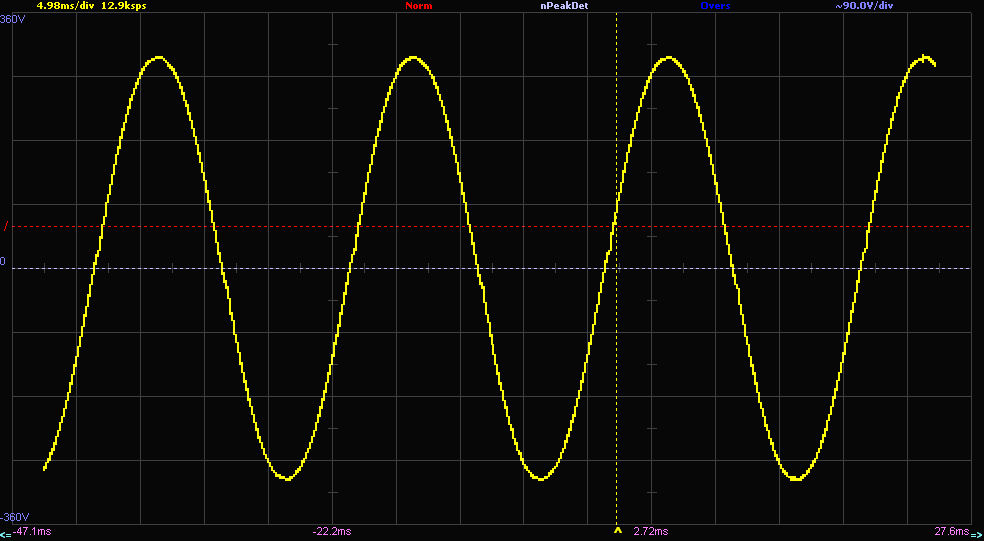Open the 4.98ms/div timebase setting

pos(66,6)
